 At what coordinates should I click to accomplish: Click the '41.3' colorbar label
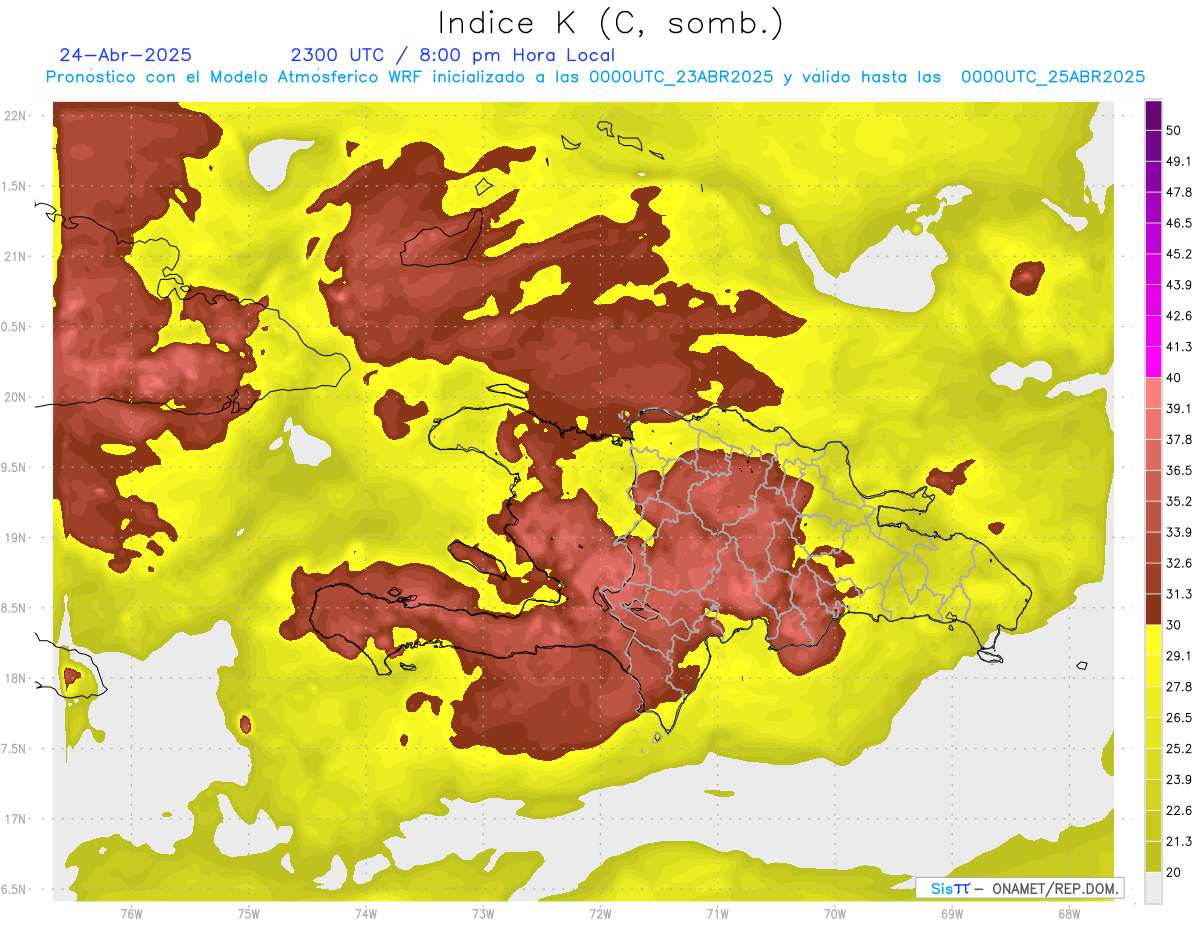(x=1179, y=347)
